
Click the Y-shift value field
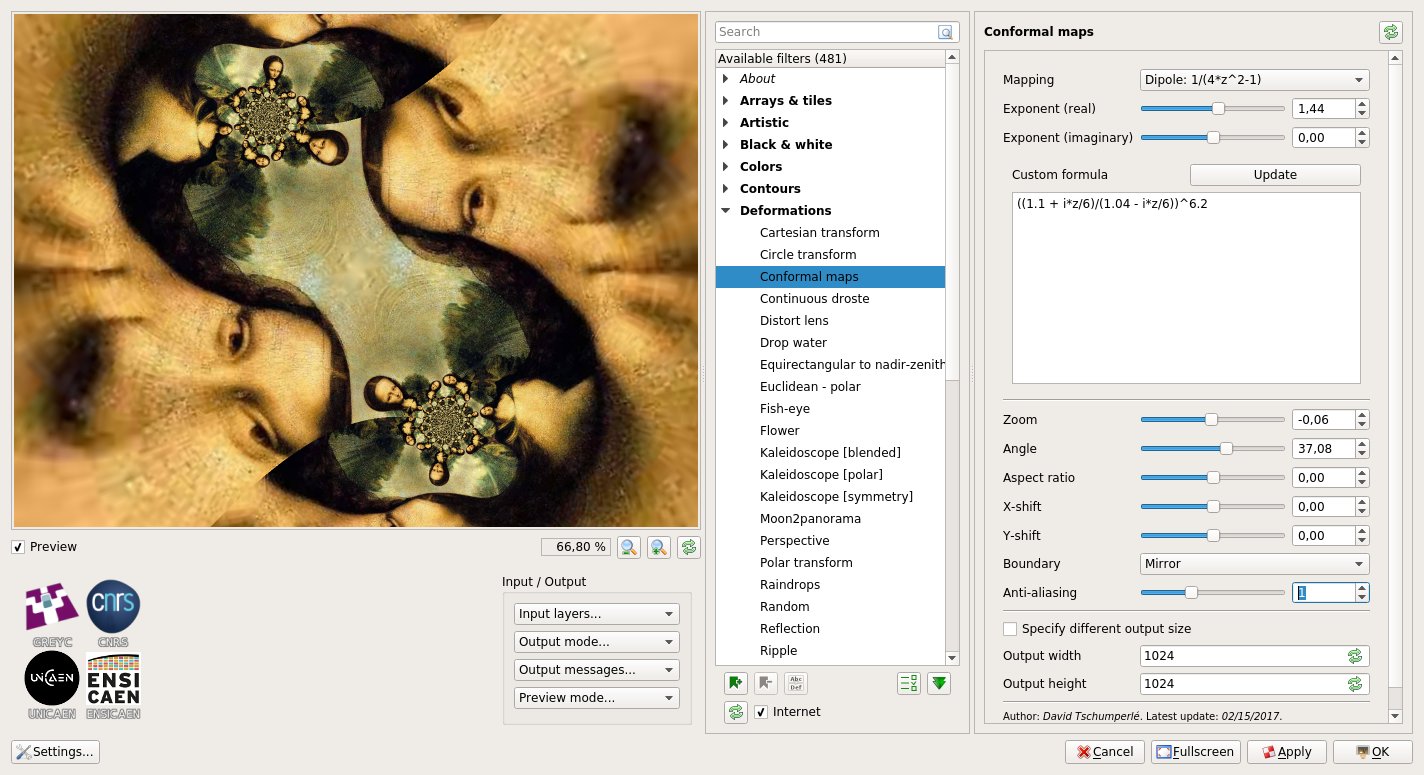point(1324,536)
